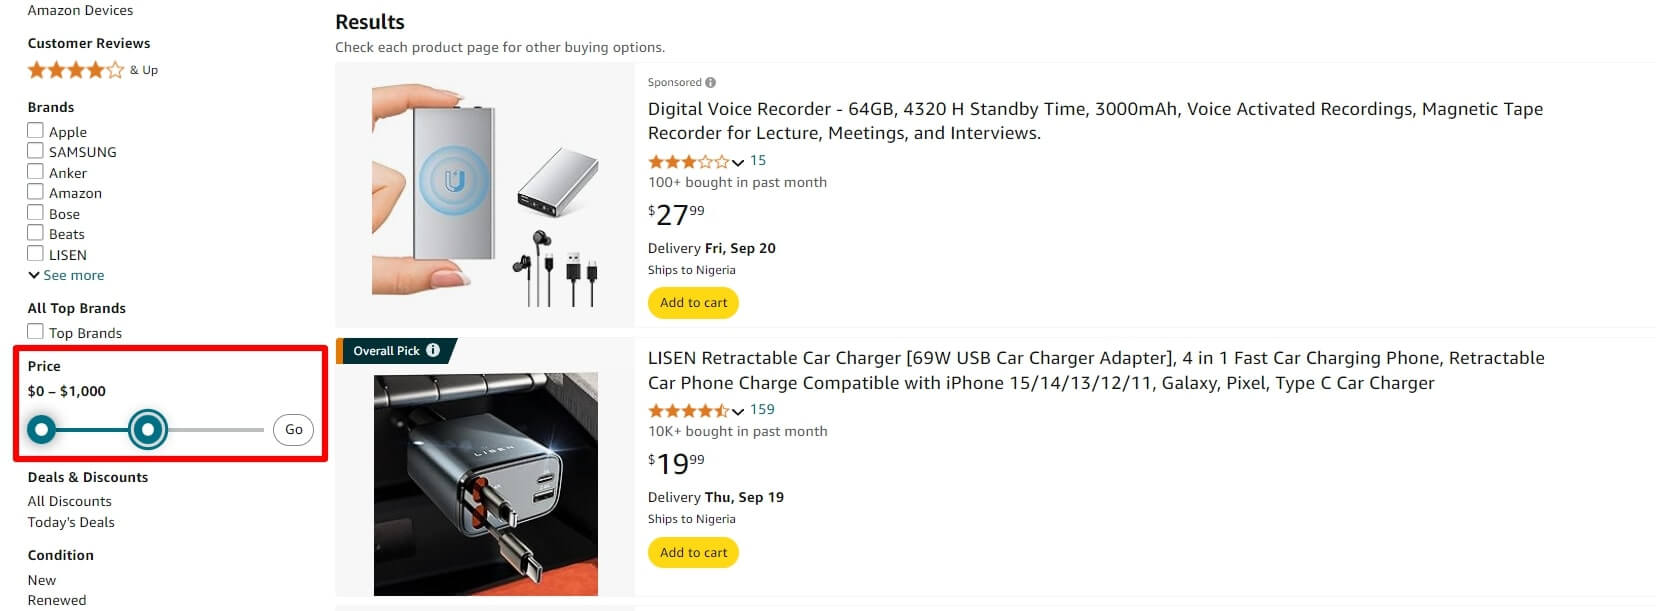Open the review breakdown dropdown for the car charger

click(738, 411)
